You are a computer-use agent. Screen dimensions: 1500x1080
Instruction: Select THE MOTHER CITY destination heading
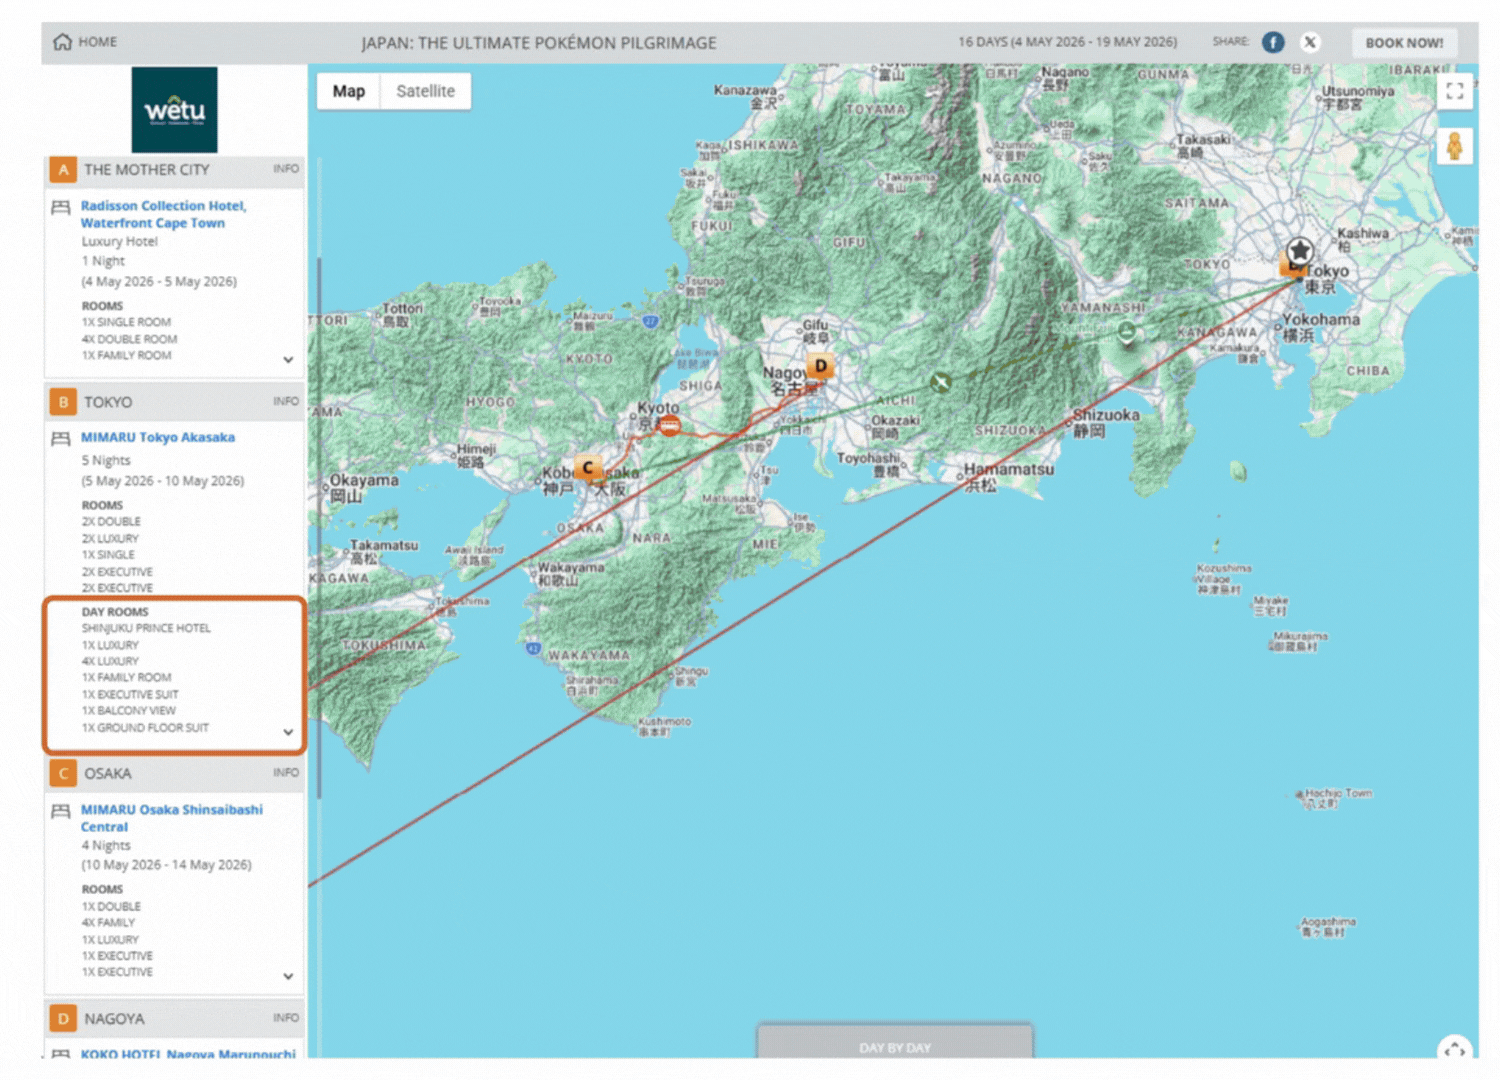pos(147,170)
